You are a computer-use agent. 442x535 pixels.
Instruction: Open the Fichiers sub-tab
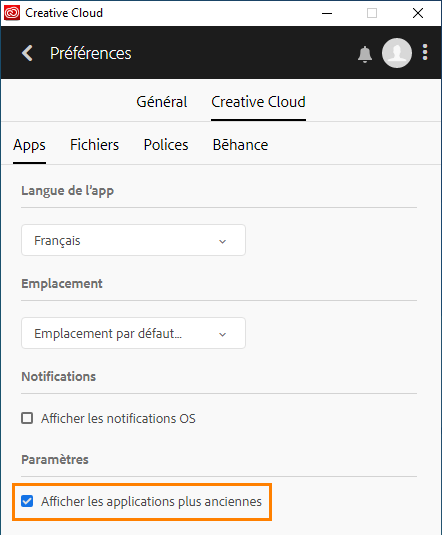click(x=95, y=145)
